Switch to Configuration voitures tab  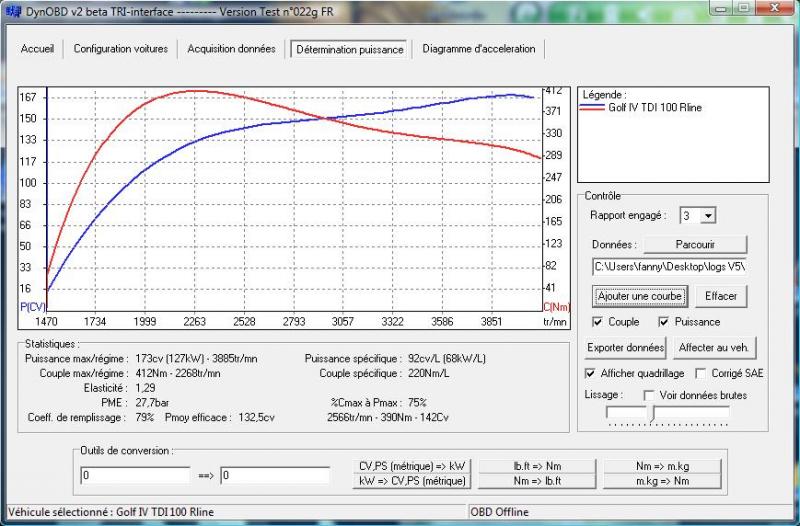click(120, 49)
